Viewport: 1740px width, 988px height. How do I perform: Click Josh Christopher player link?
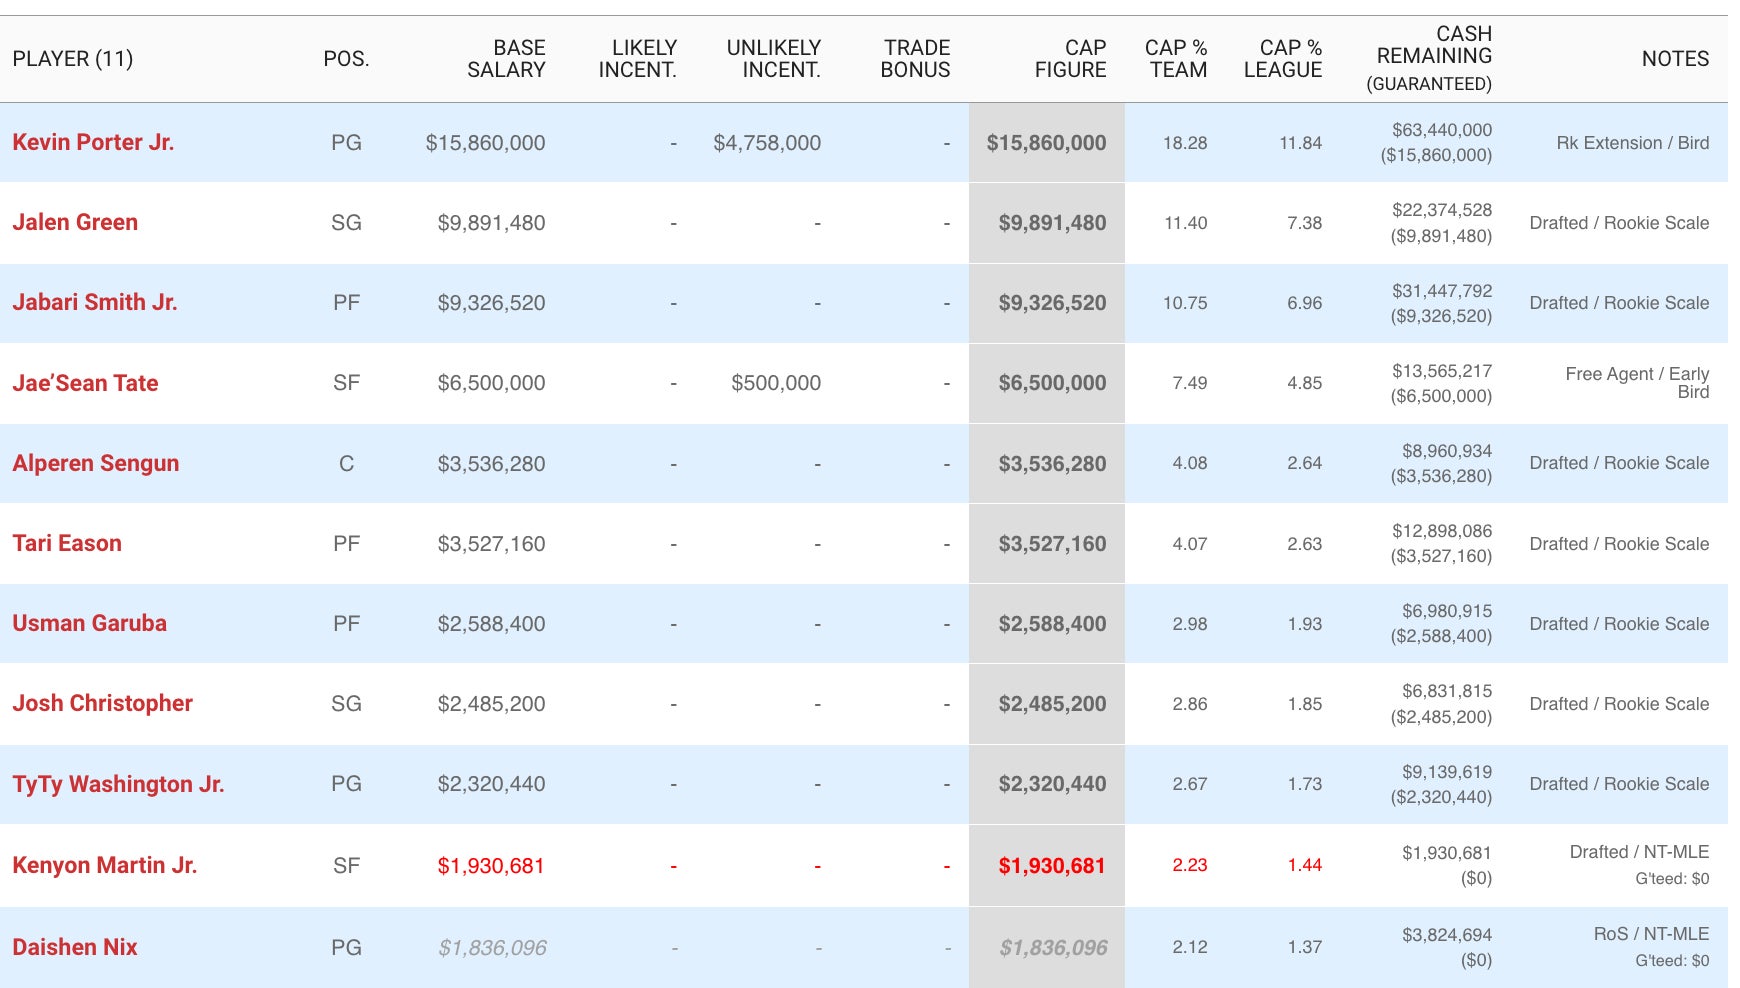(102, 703)
